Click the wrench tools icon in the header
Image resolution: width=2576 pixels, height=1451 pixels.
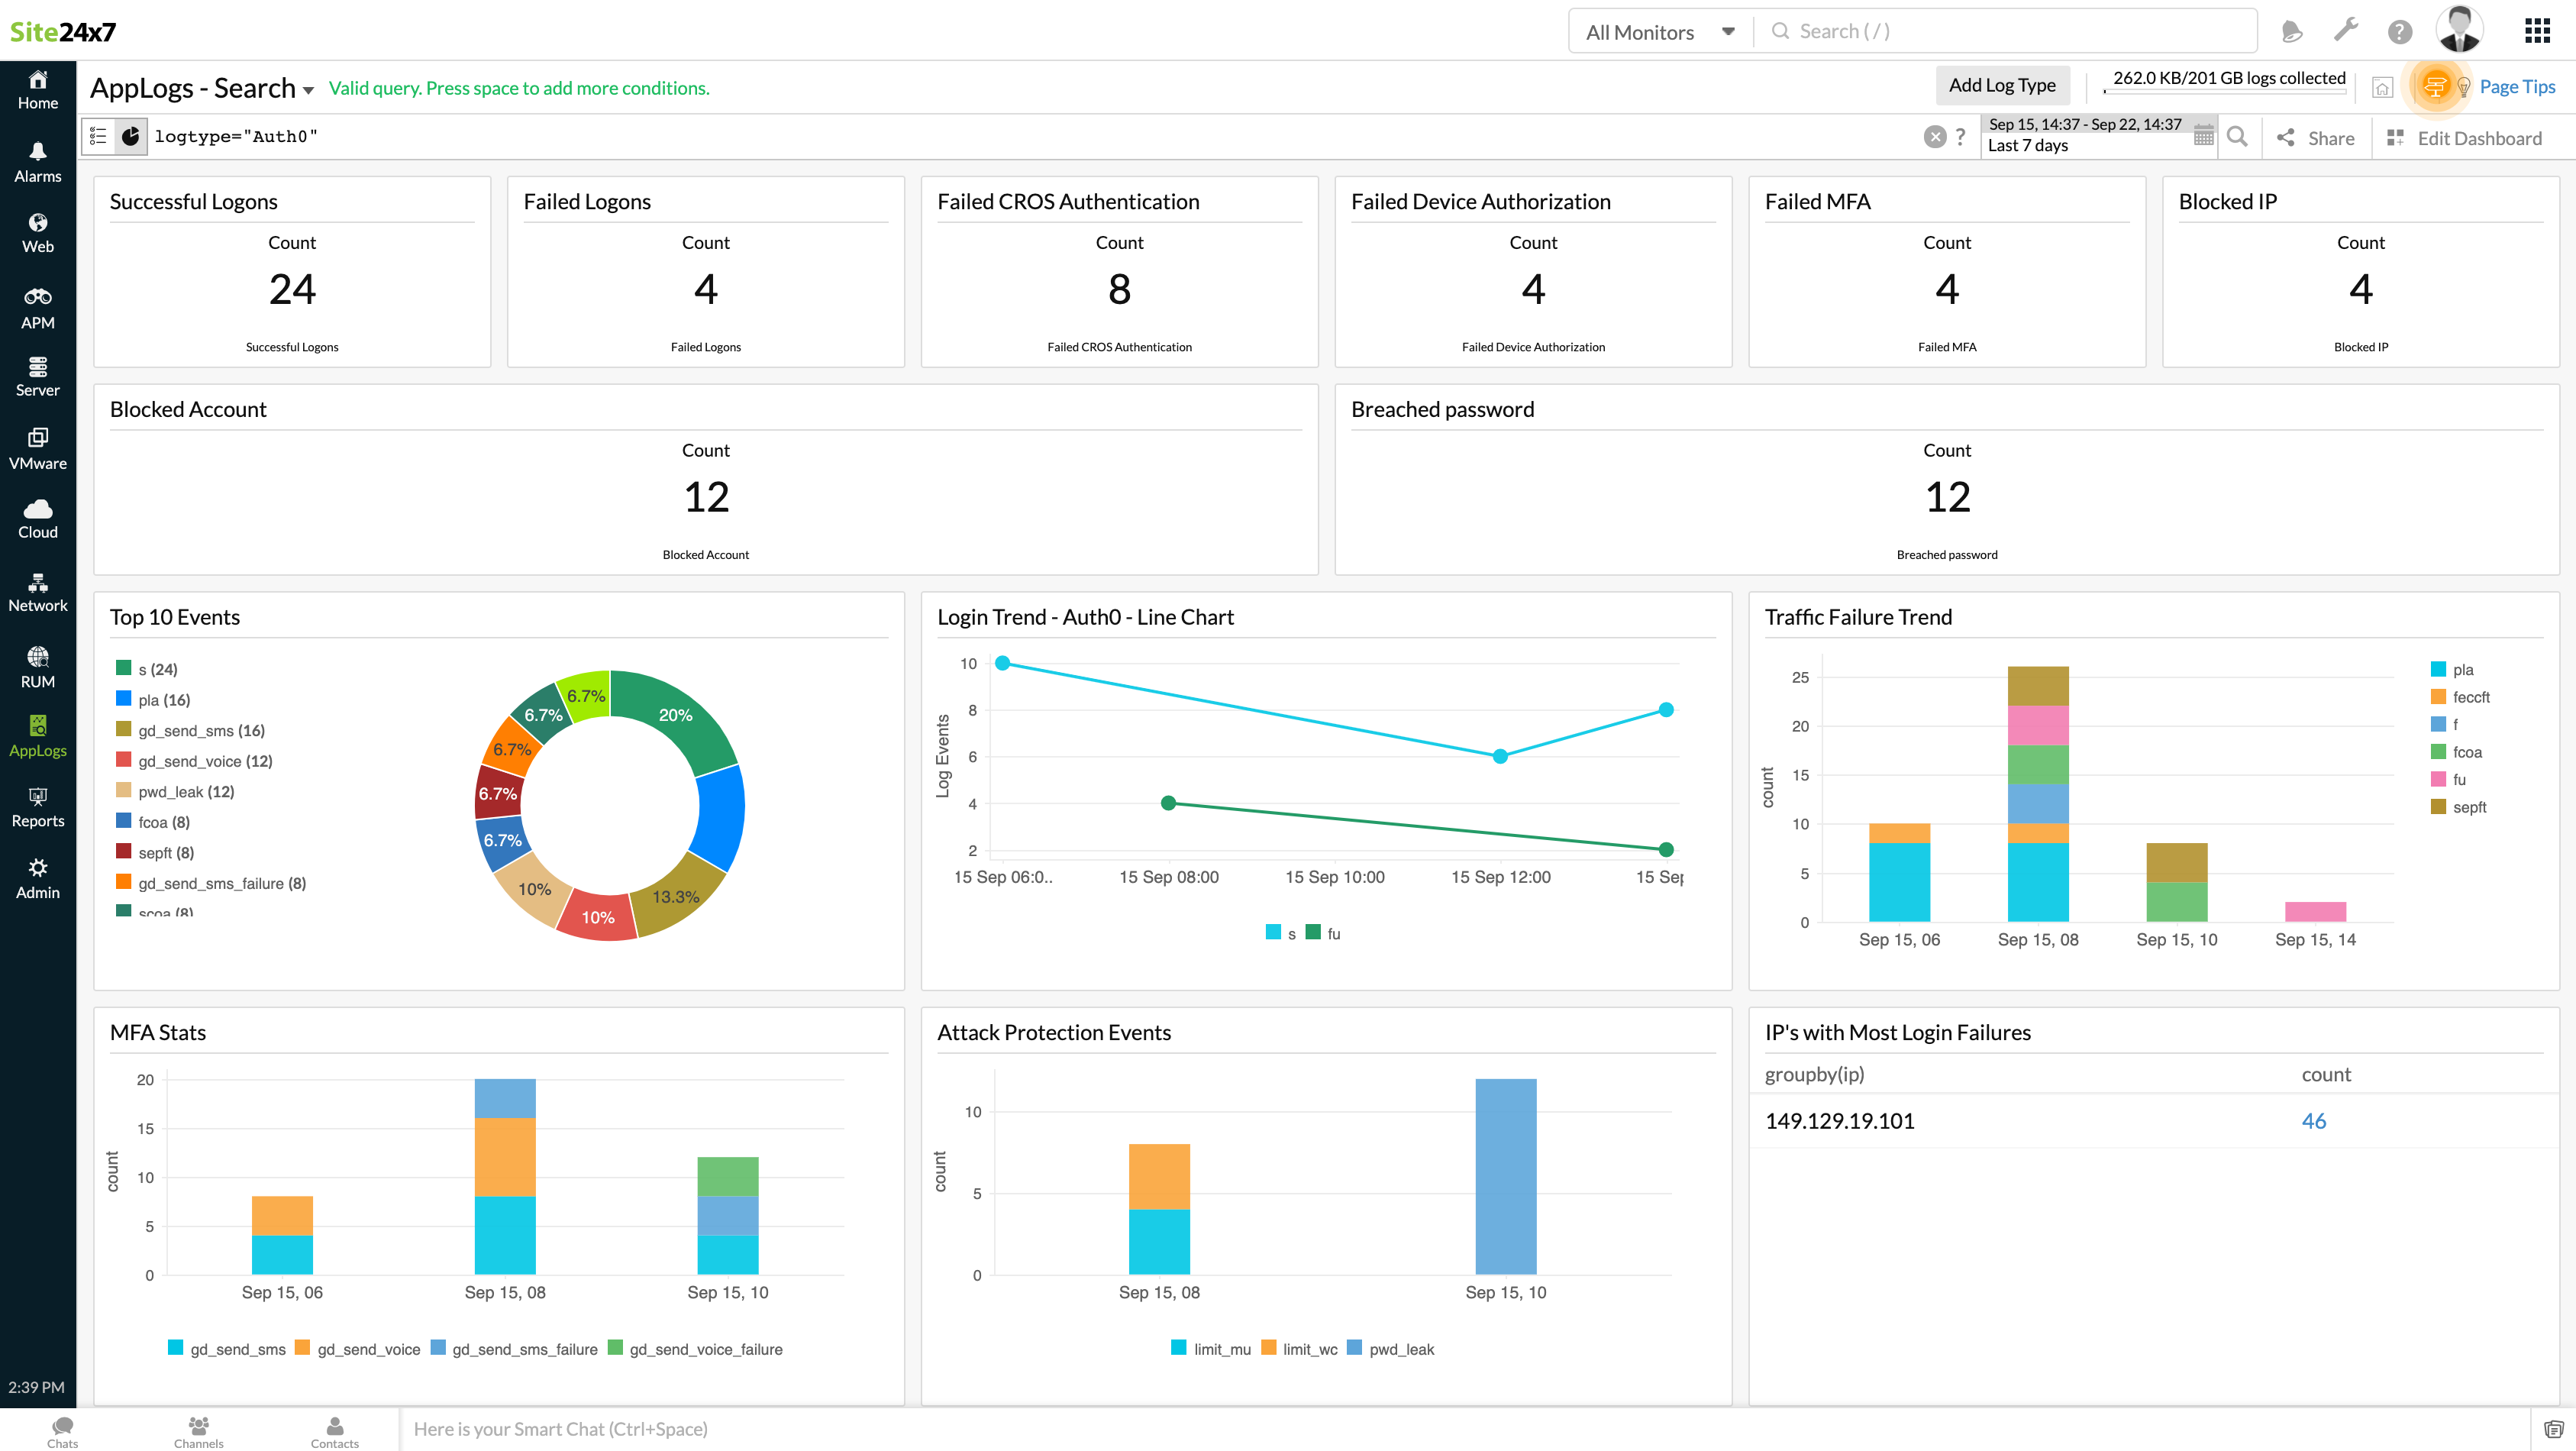tap(2345, 31)
